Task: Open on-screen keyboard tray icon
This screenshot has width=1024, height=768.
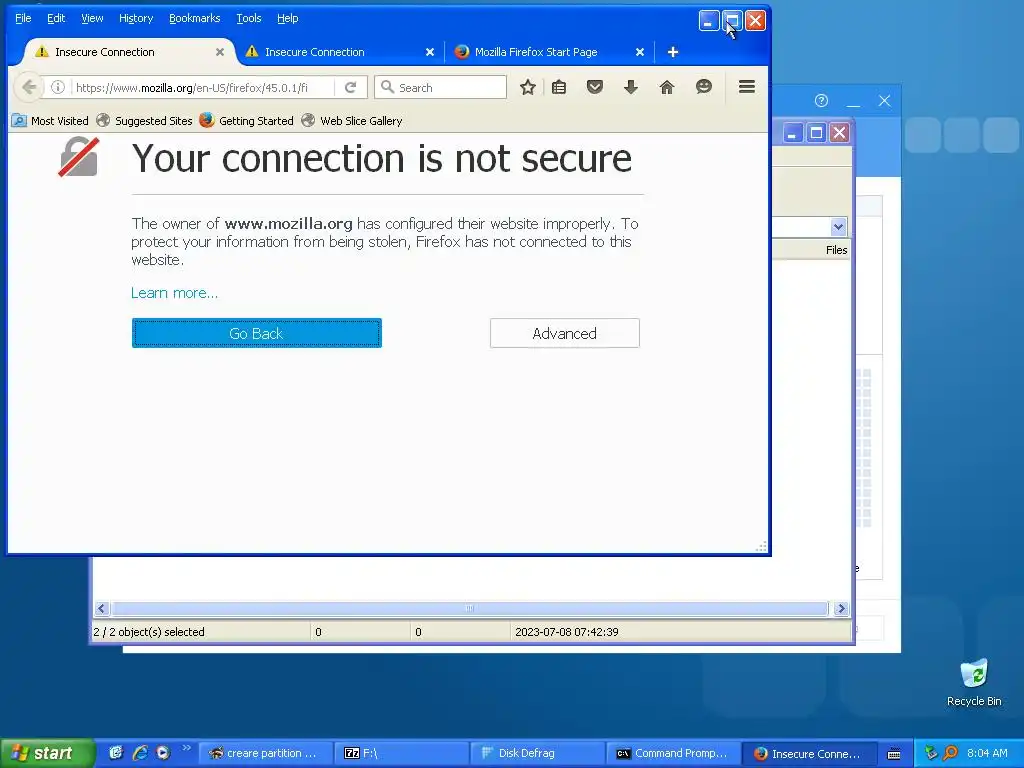Action: point(894,754)
